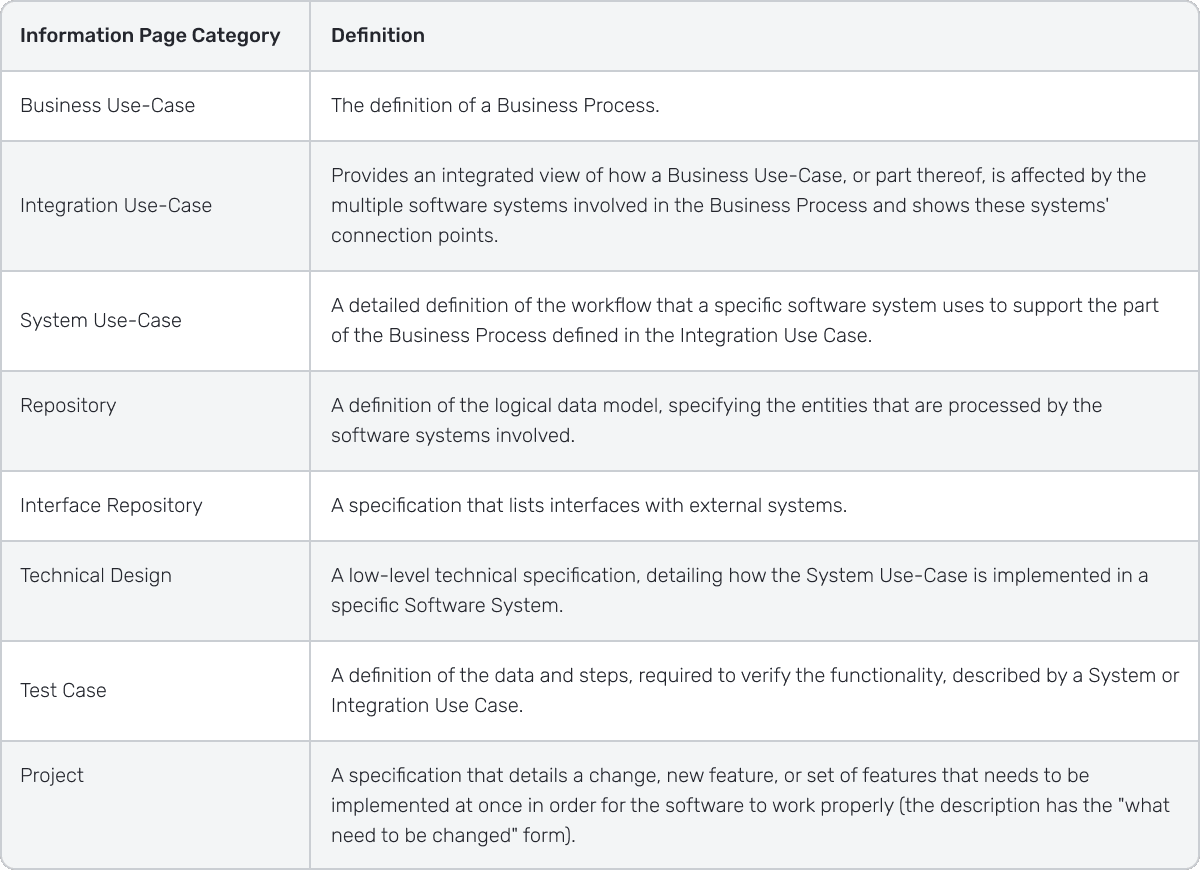
Task: Select the Business Use-Case category cell
Action: pyautogui.click(x=108, y=105)
